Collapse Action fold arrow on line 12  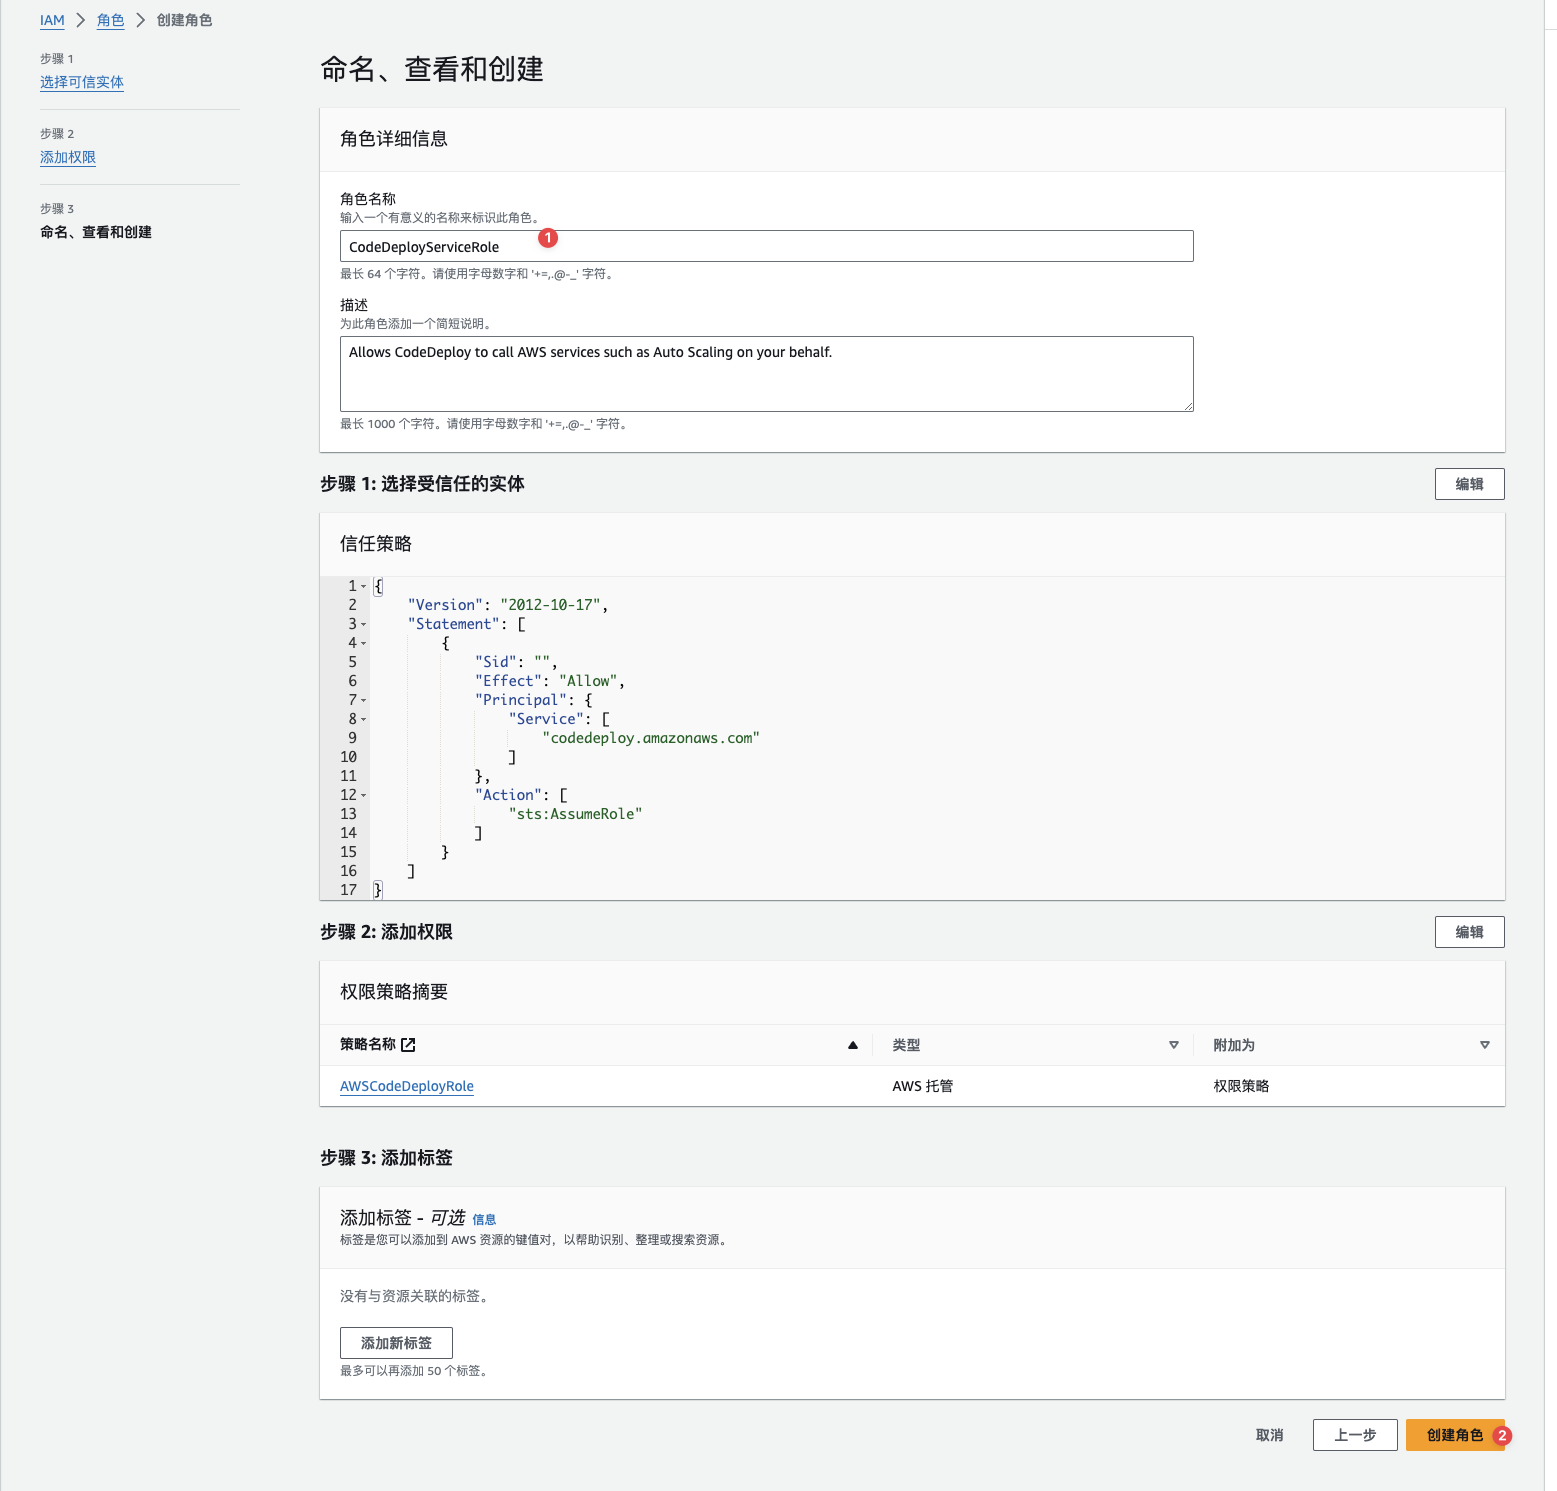[364, 796]
